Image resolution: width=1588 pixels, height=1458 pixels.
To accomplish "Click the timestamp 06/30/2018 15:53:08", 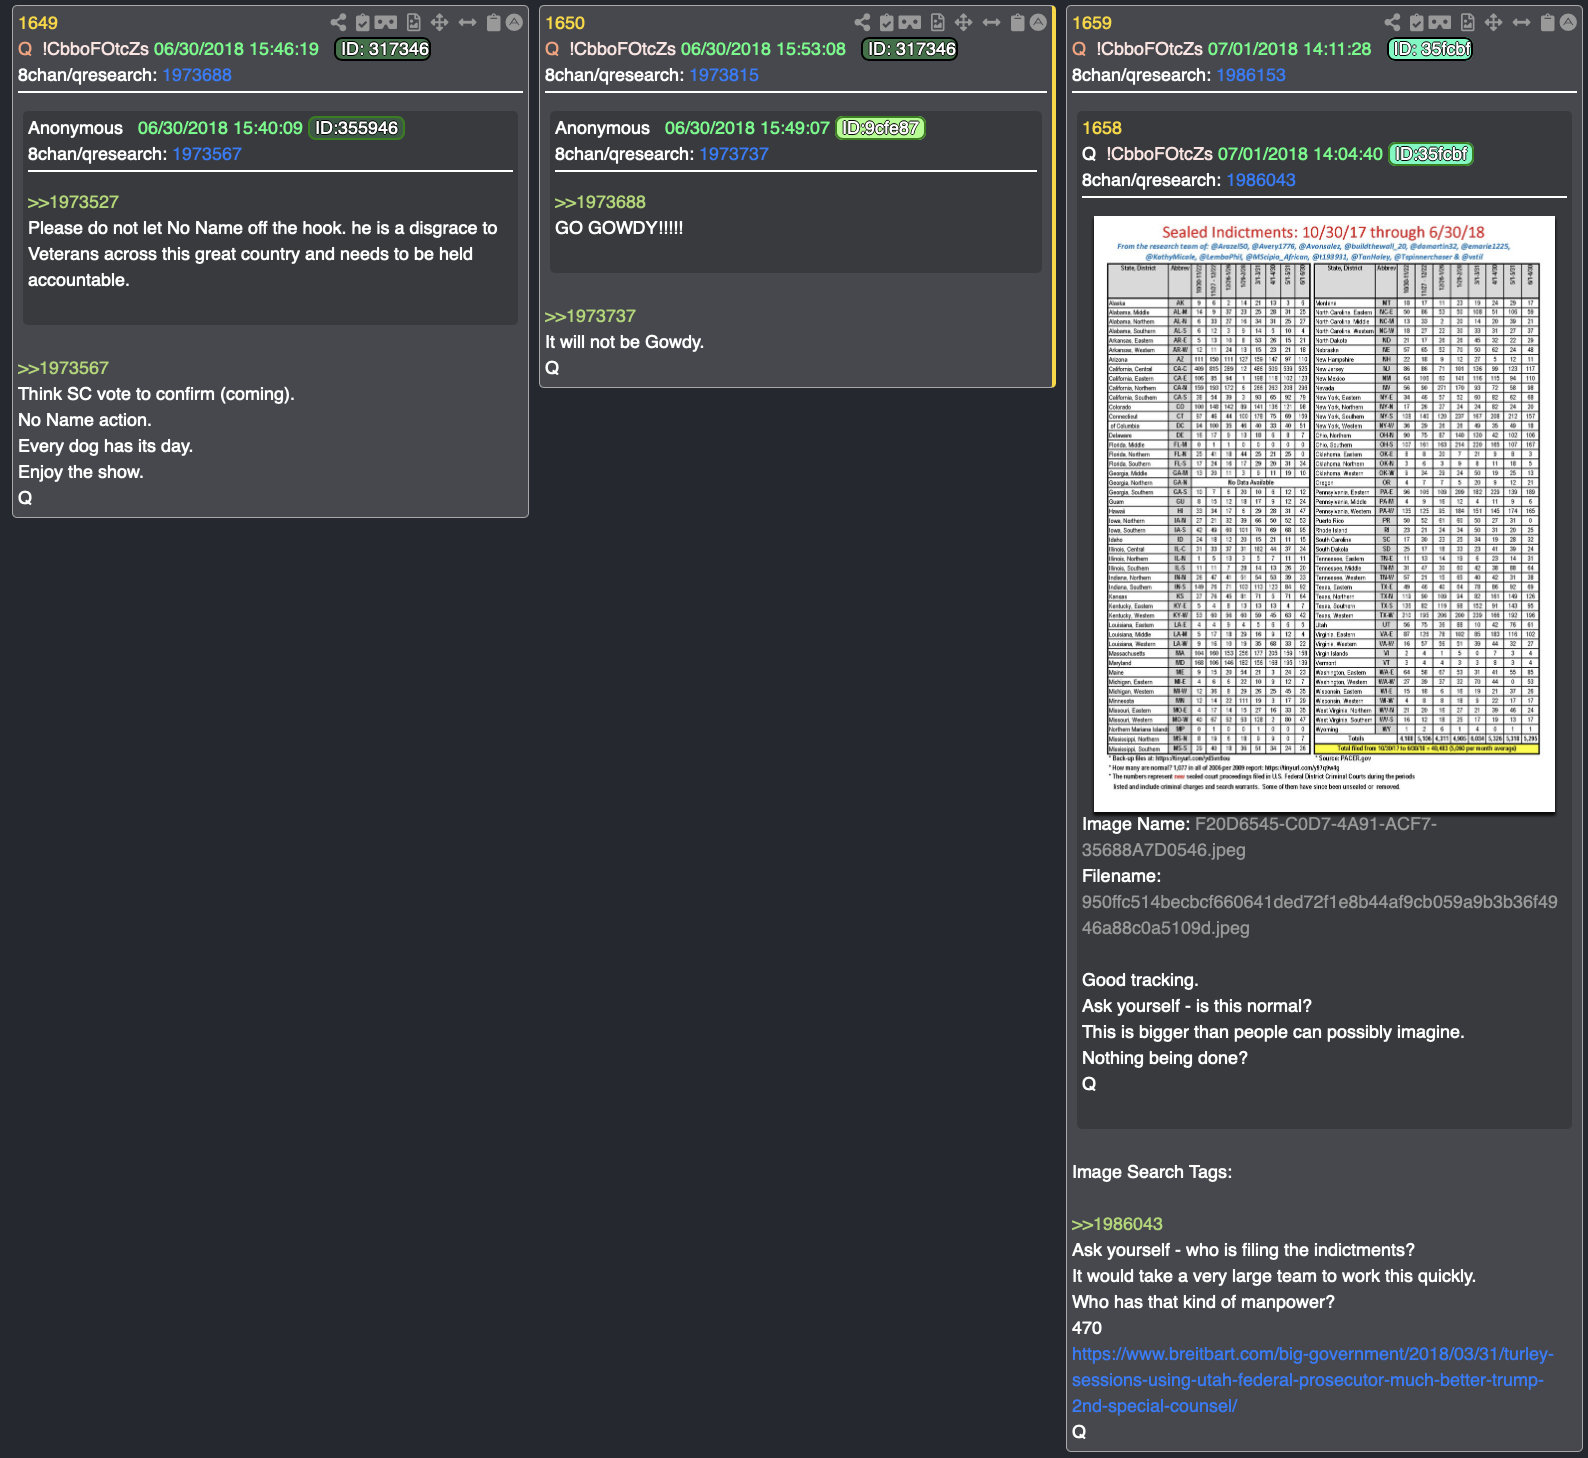I will [763, 49].
